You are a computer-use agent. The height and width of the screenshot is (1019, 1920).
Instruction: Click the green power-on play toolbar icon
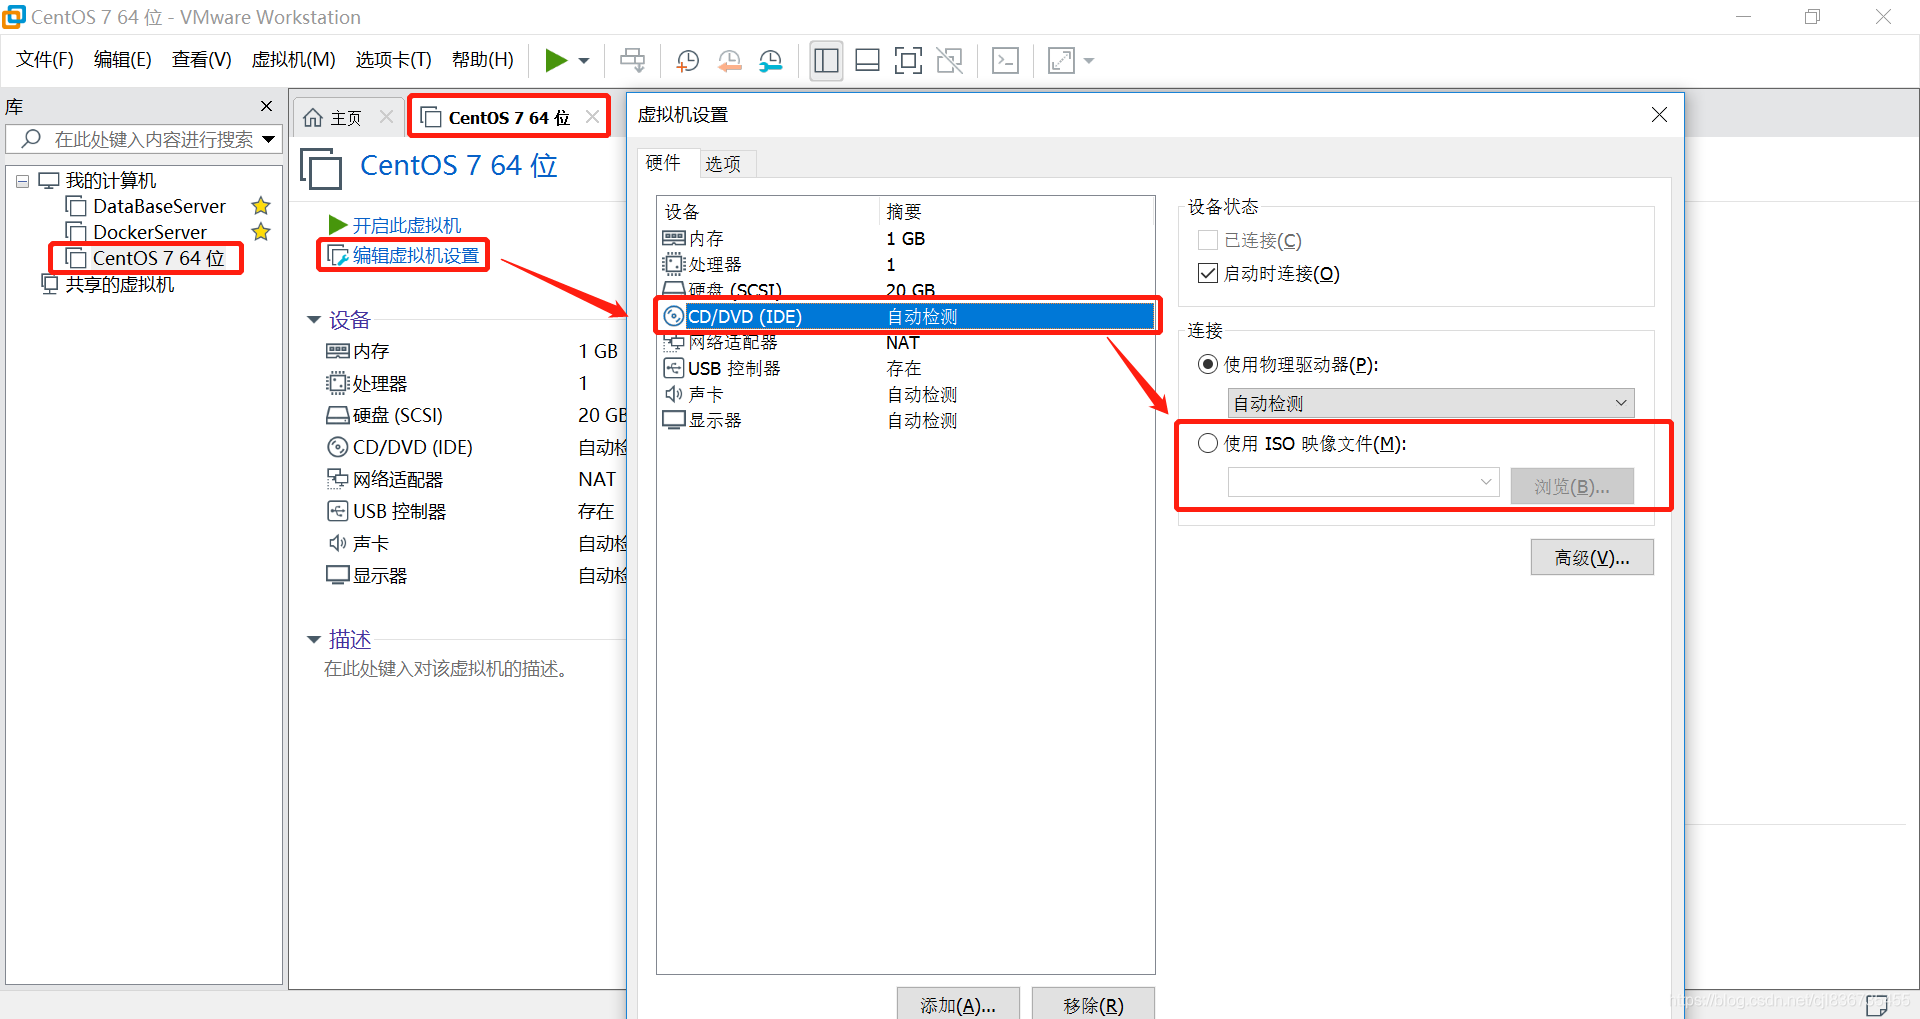coord(556,61)
